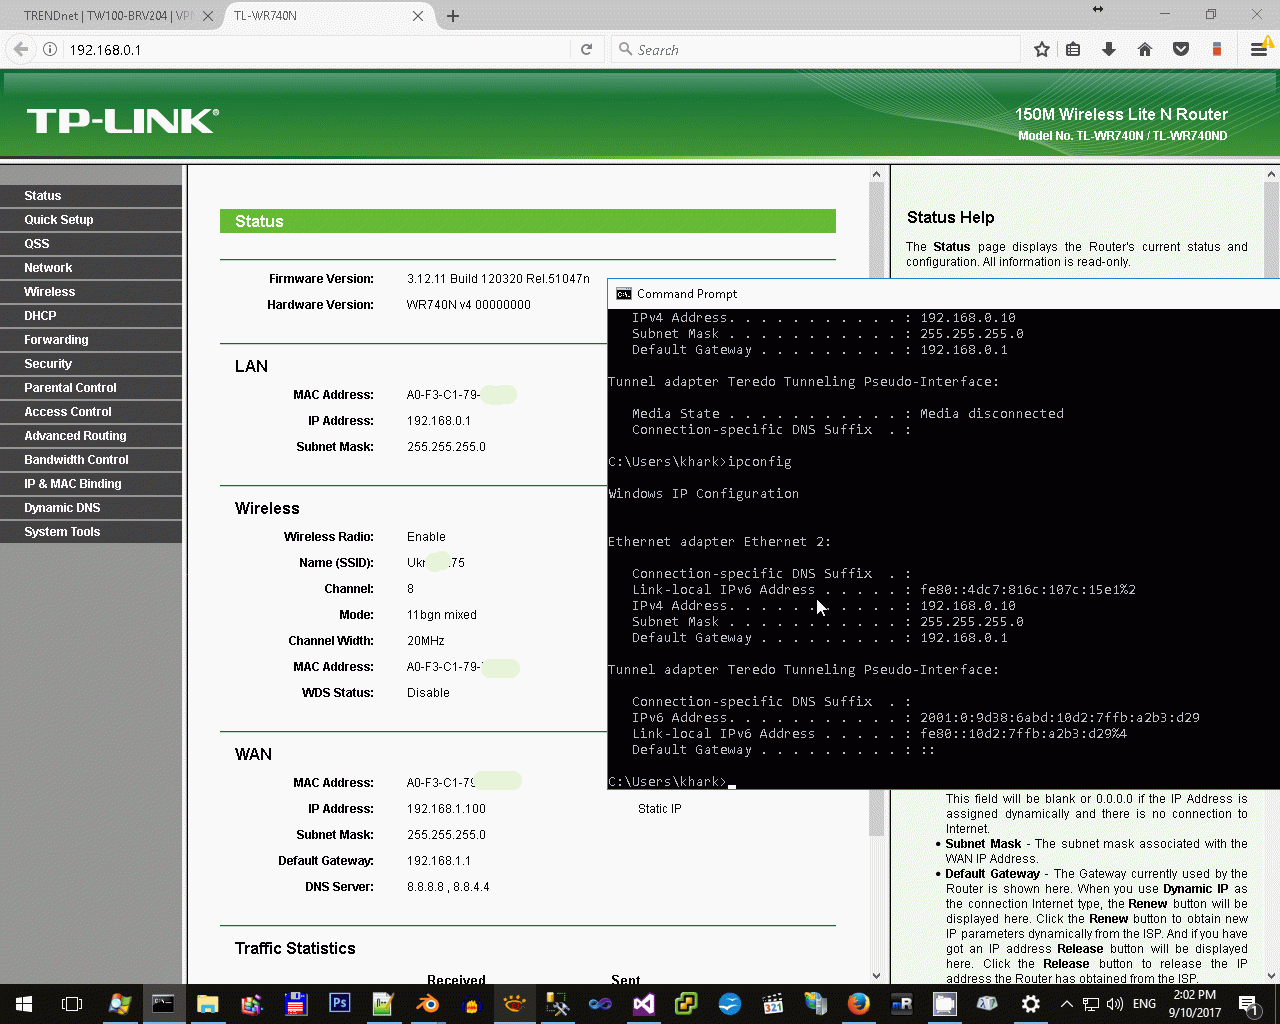Click the TP-LINK logo in the header
The height and width of the screenshot is (1024, 1280).
(122, 121)
